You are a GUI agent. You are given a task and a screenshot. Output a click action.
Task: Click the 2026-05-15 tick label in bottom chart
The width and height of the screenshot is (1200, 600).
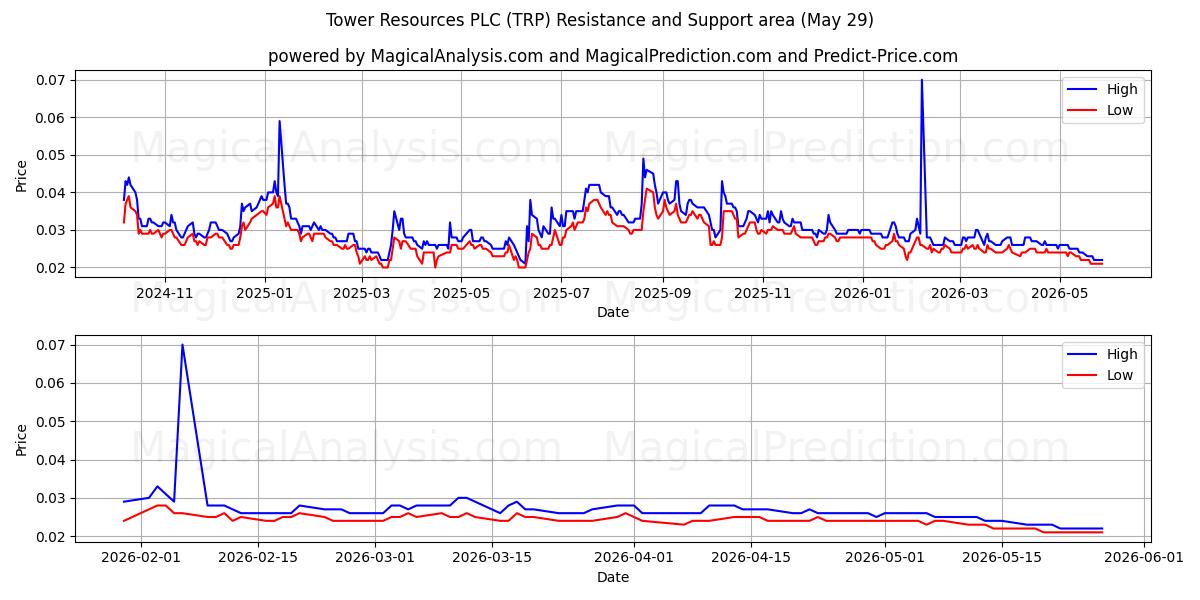coord(1002,558)
